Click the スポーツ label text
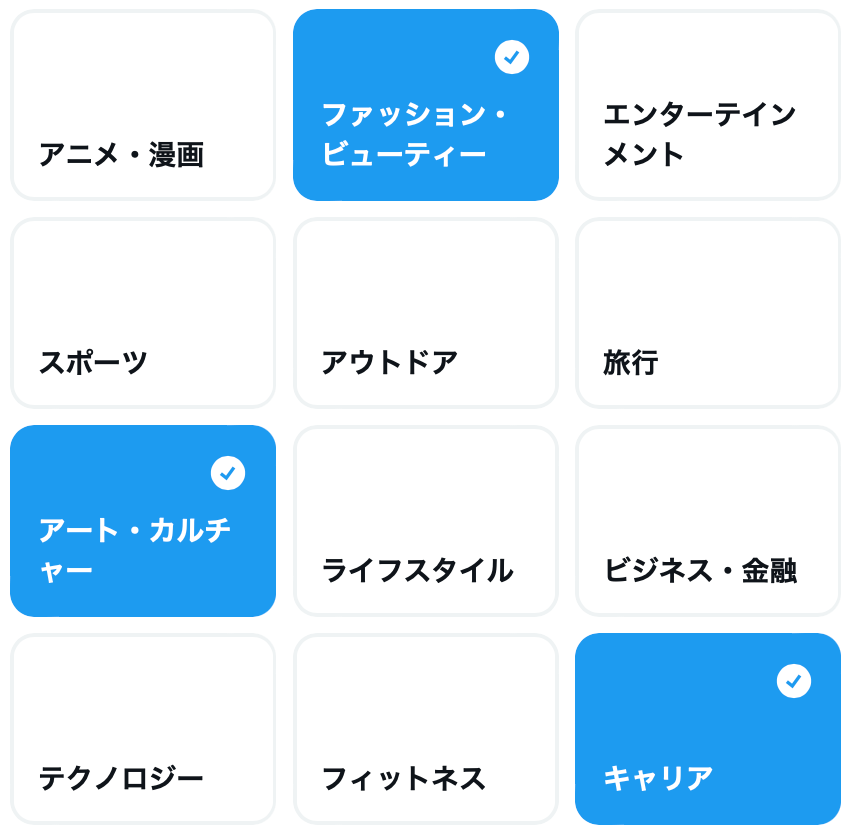Screen dimensions: 854x837 point(93,363)
